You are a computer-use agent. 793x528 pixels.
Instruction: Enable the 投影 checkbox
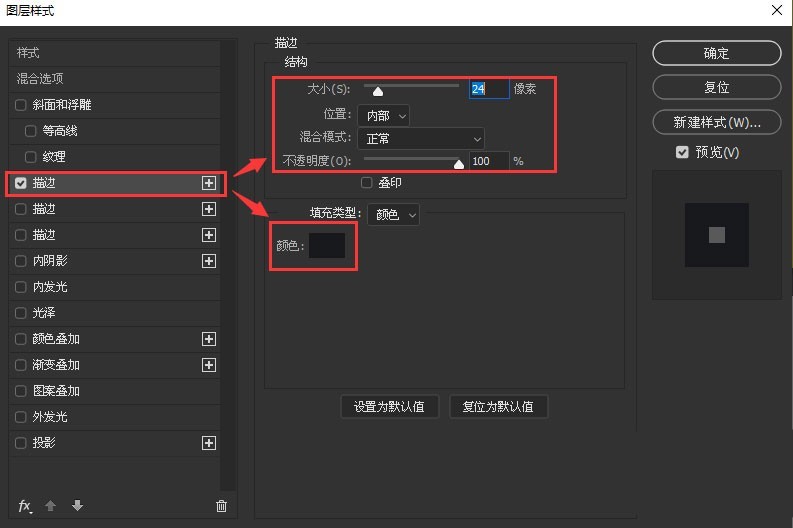[x=21, y=443]
